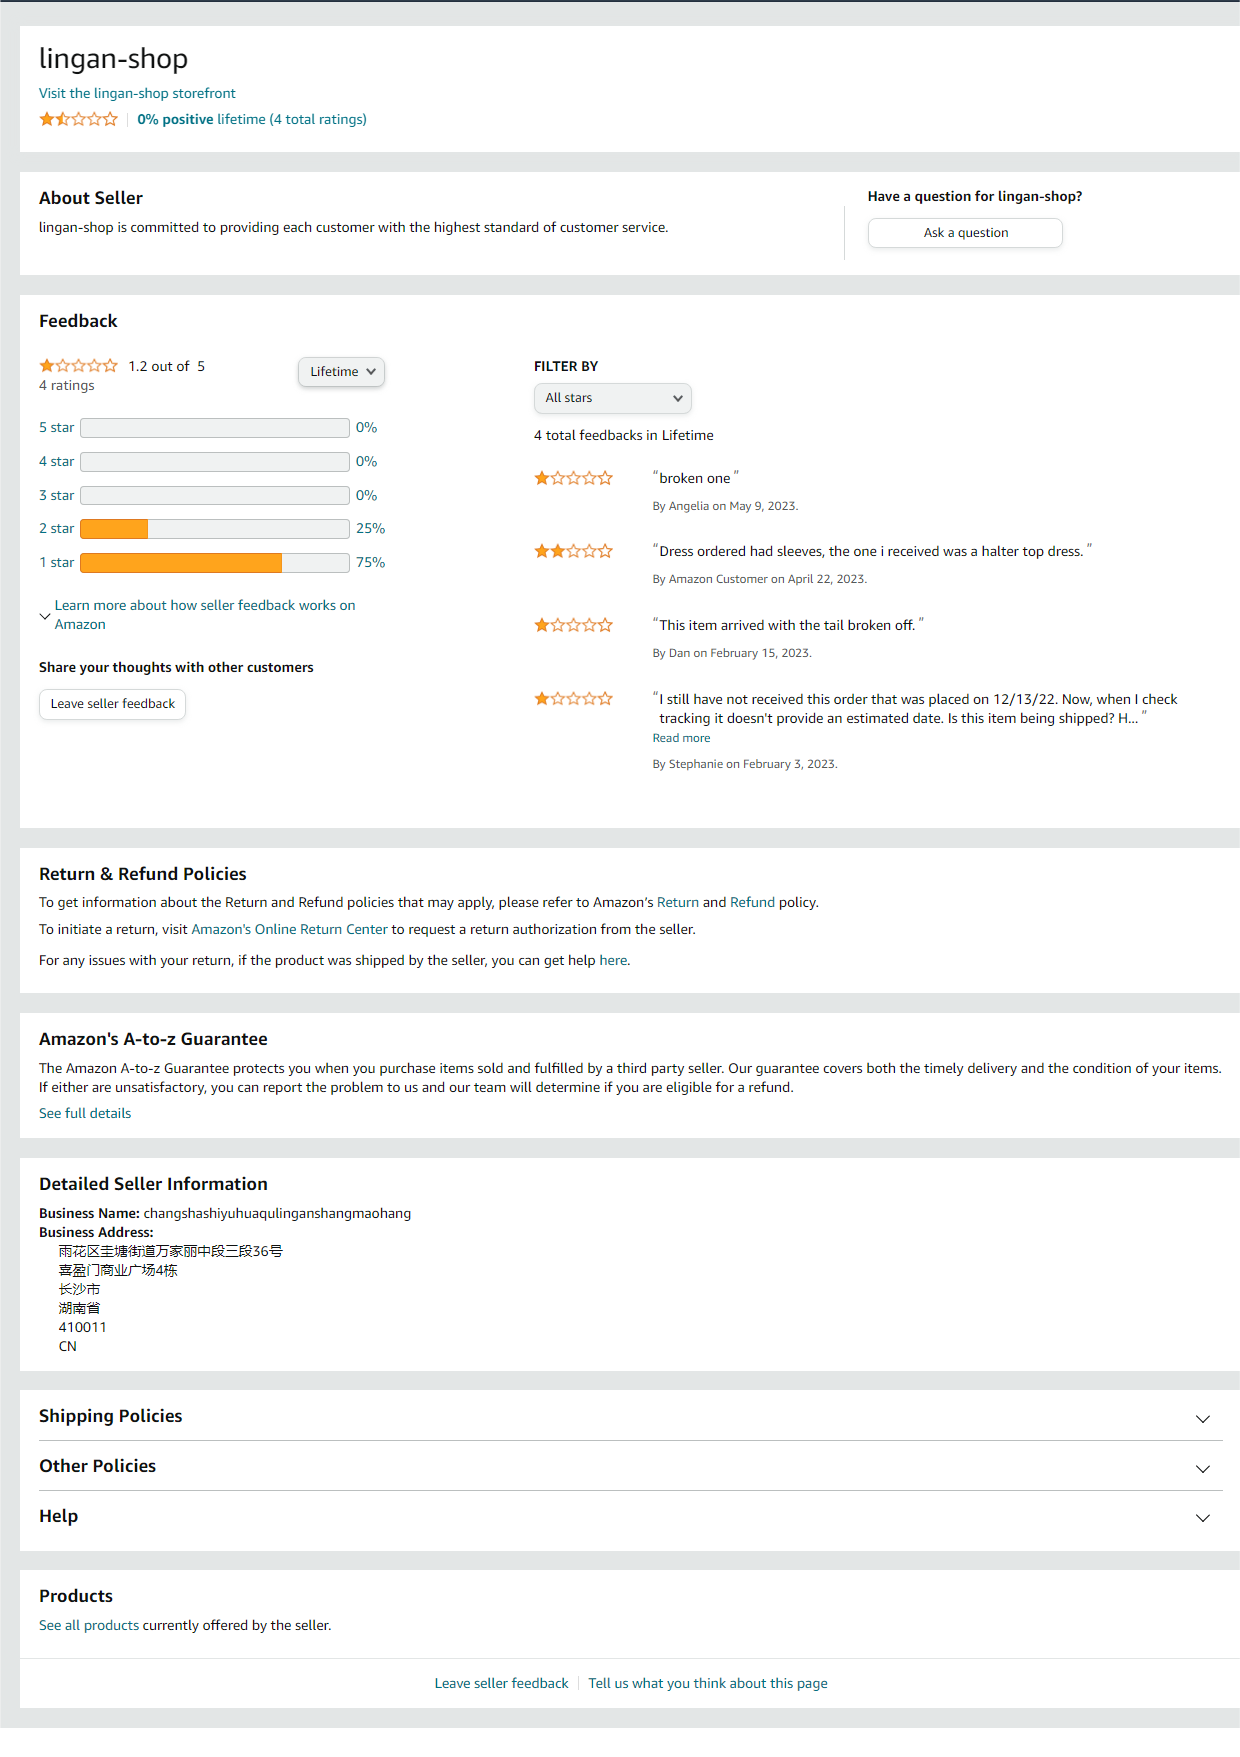Filter by the 1 star rating bar
The image size is (1240, 1757).
click(214, 563)
